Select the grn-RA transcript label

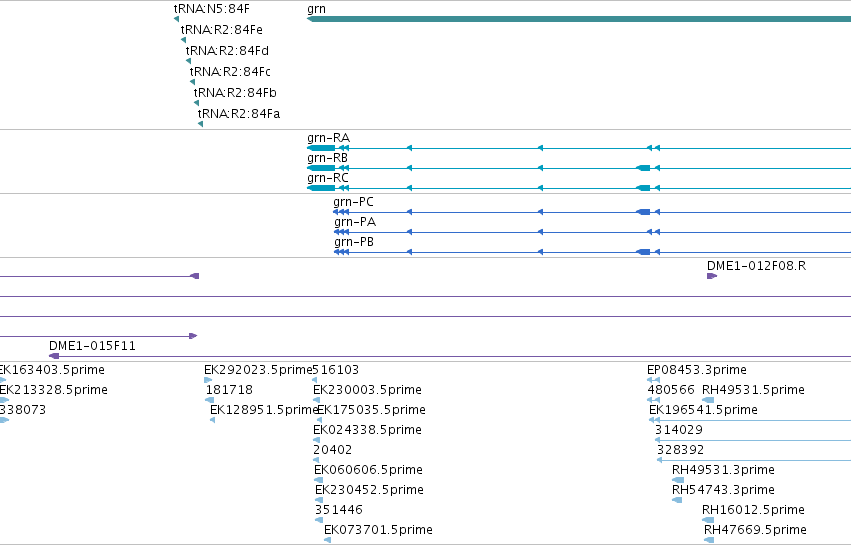click(x=328, y=138)
